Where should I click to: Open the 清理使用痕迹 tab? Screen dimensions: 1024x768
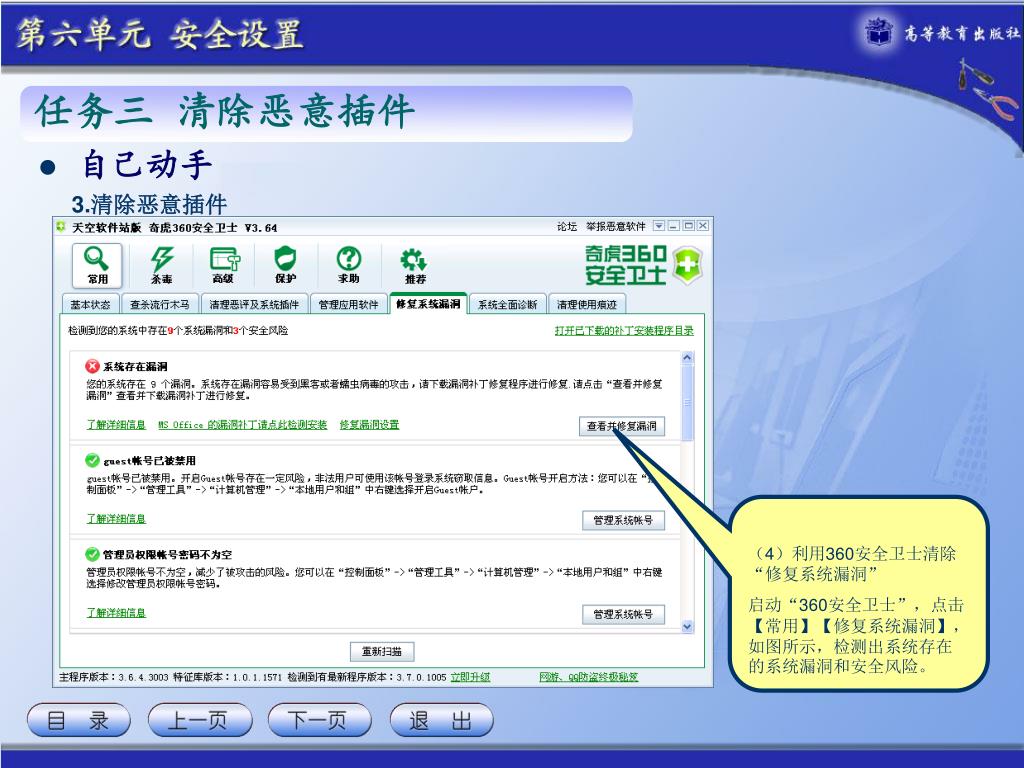coord(586,304)
